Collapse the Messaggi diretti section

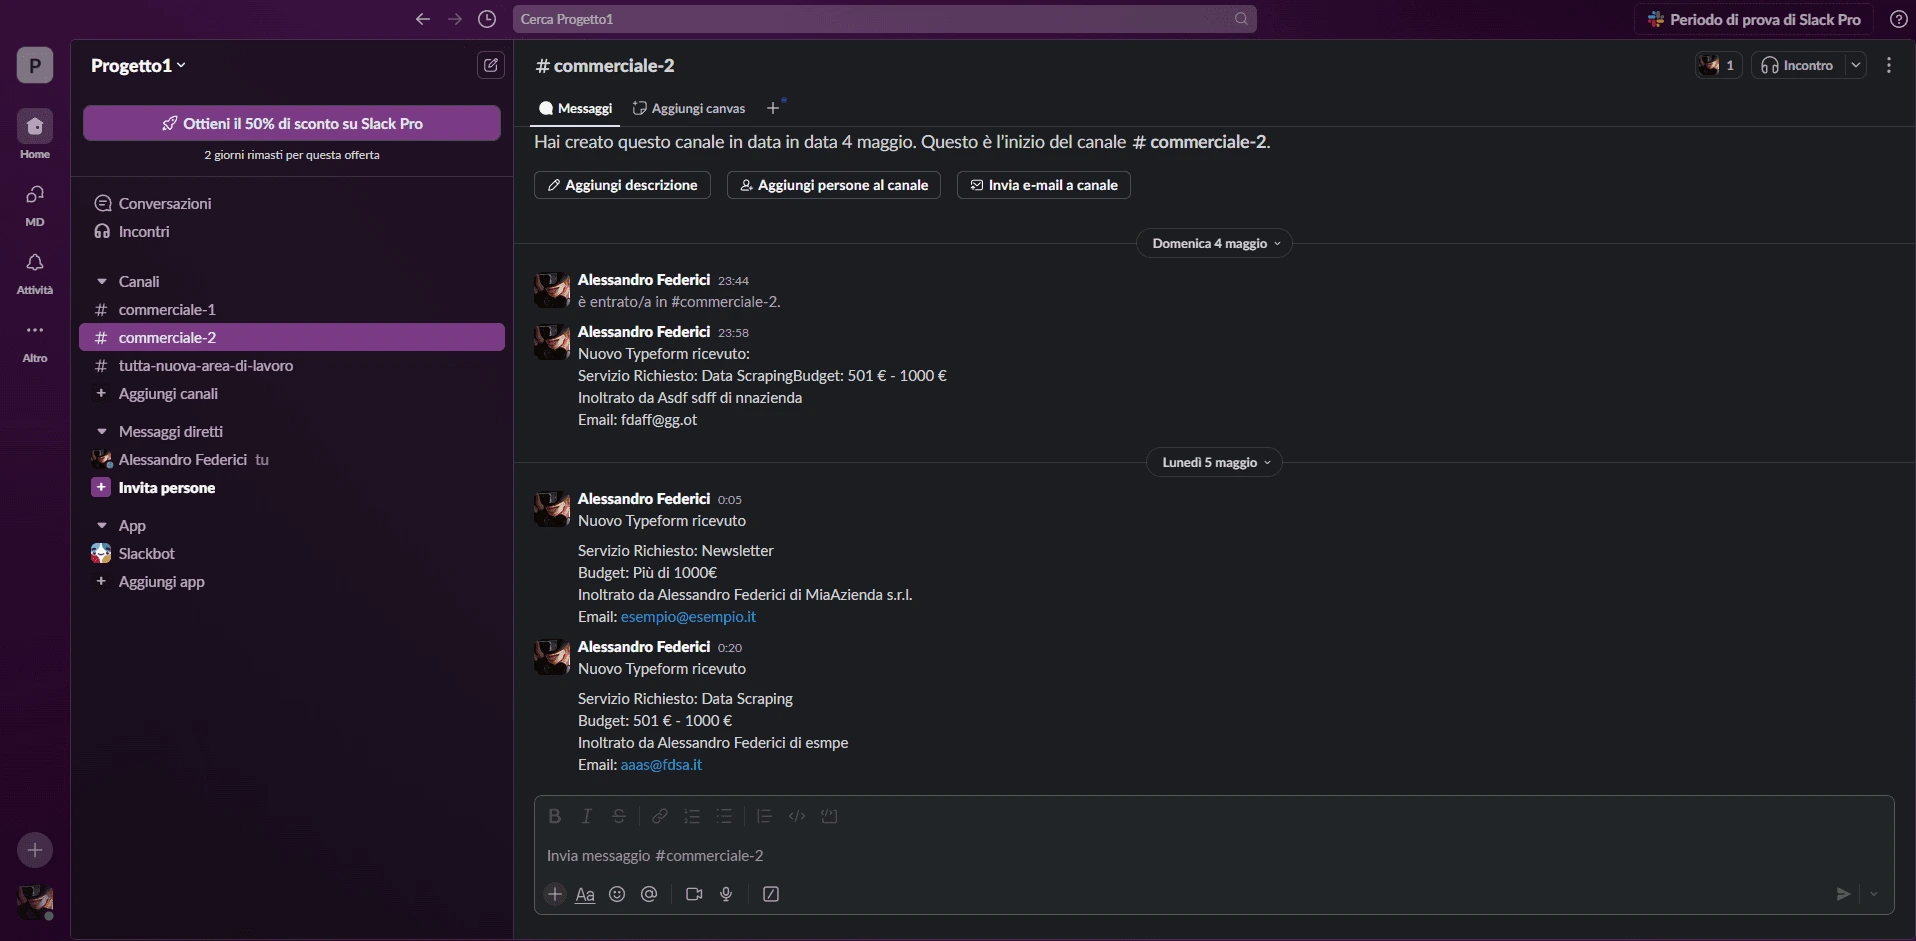pyautogui.click(x=102, y=432)
